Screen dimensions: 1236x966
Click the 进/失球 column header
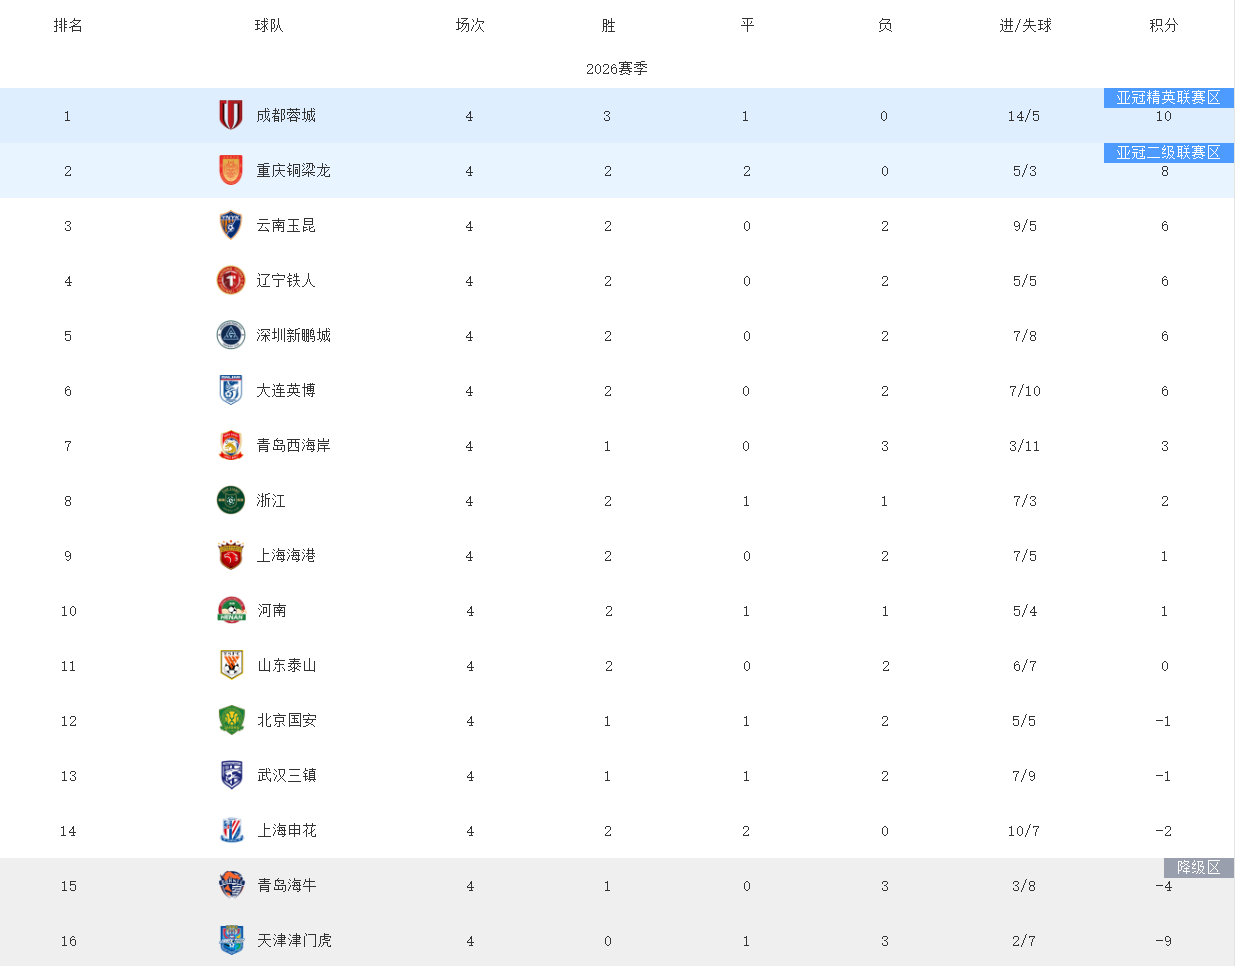1025,26
